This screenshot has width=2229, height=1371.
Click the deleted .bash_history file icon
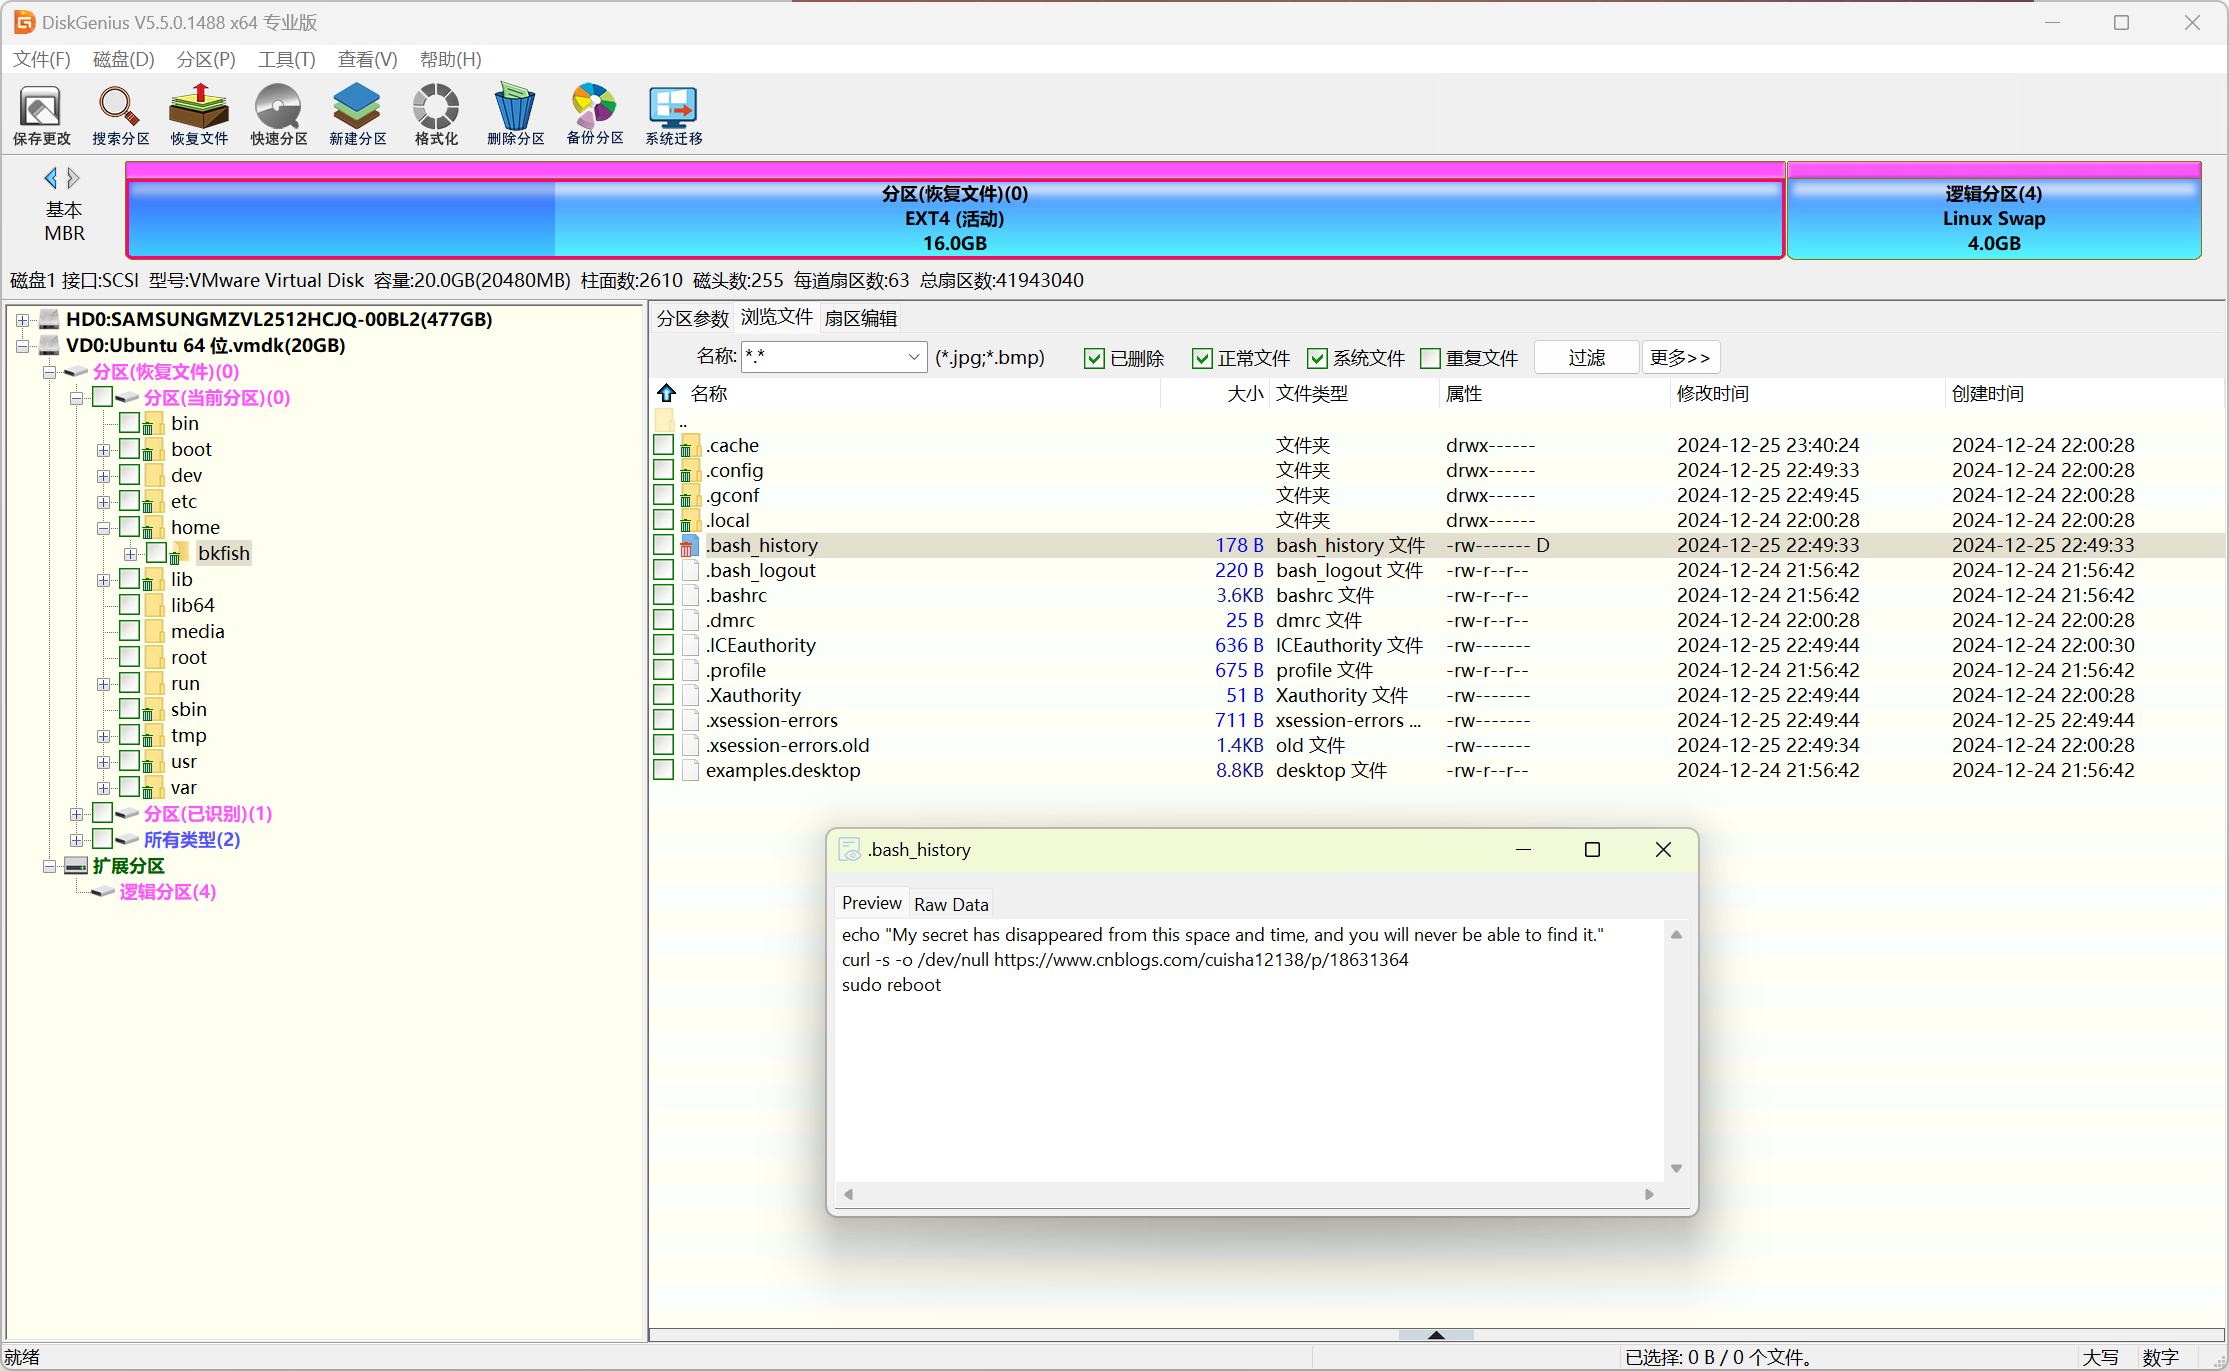(x=689, y=545)
